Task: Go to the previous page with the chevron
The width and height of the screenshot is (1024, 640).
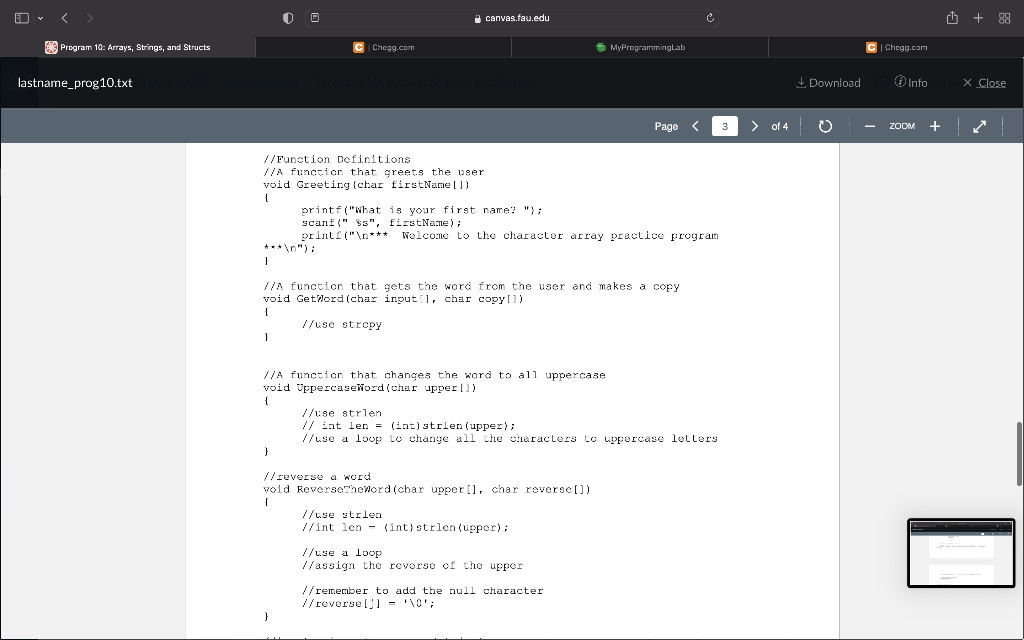Action: coord(695,126)
